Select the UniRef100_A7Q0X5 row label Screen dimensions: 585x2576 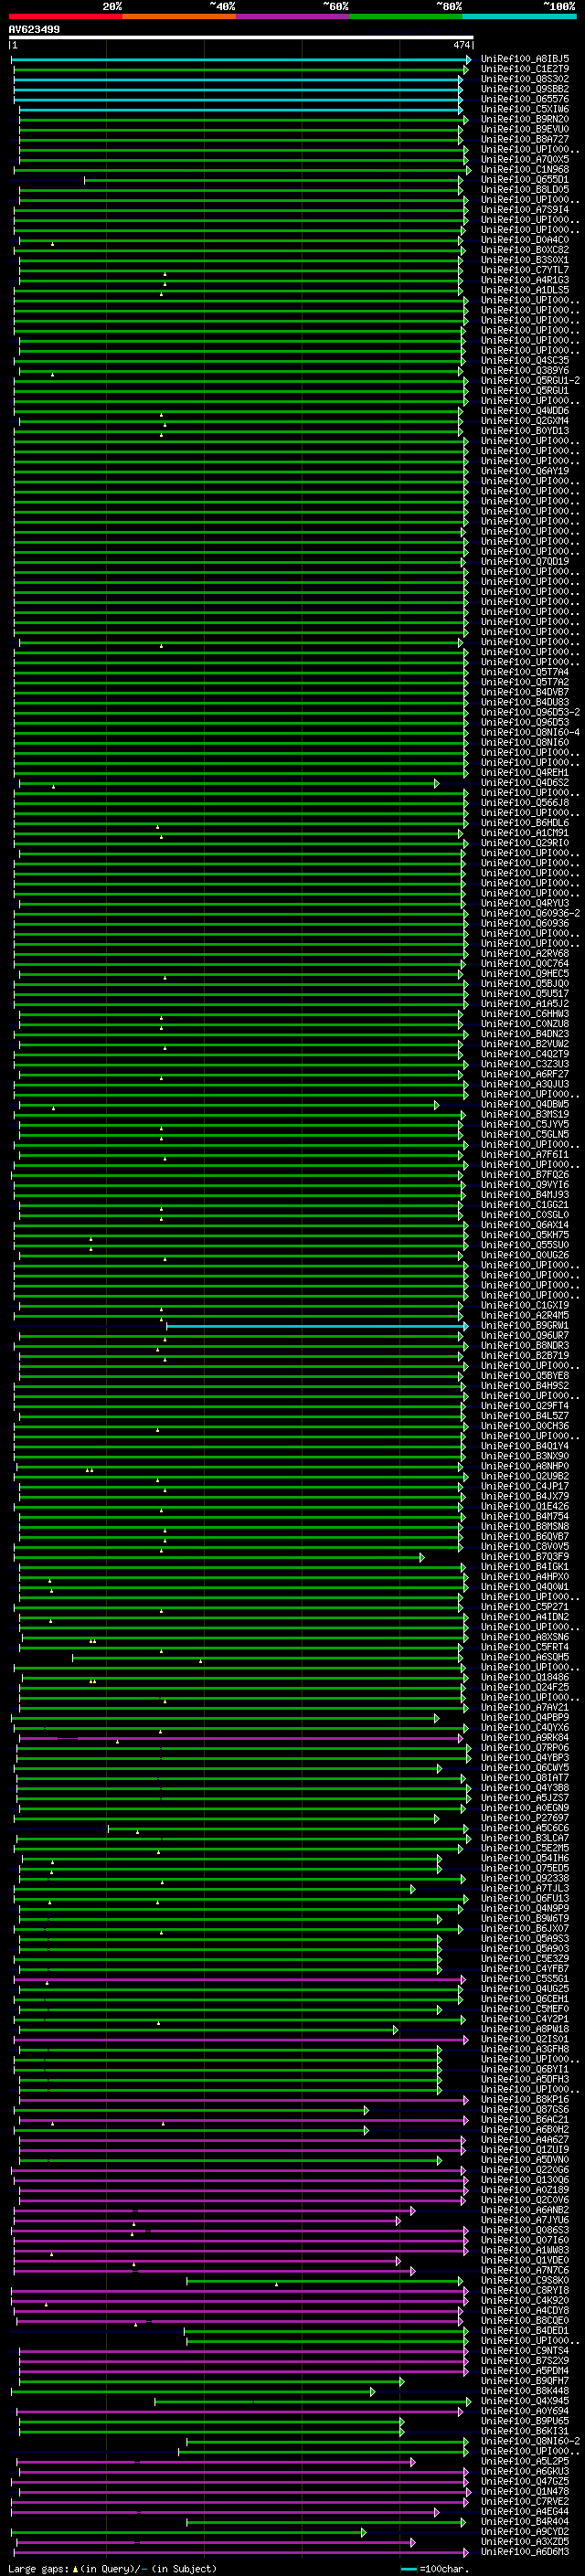point(525,159)
